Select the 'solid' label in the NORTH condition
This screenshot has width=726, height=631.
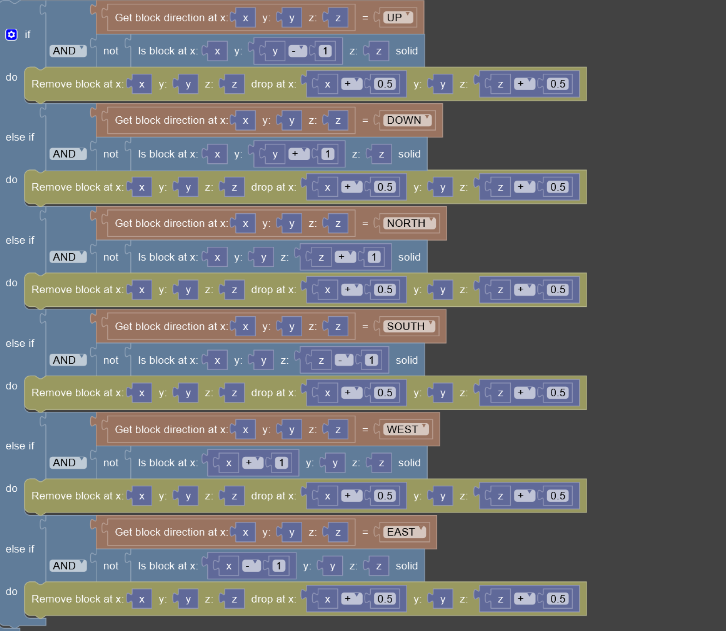tap(409, 257)
